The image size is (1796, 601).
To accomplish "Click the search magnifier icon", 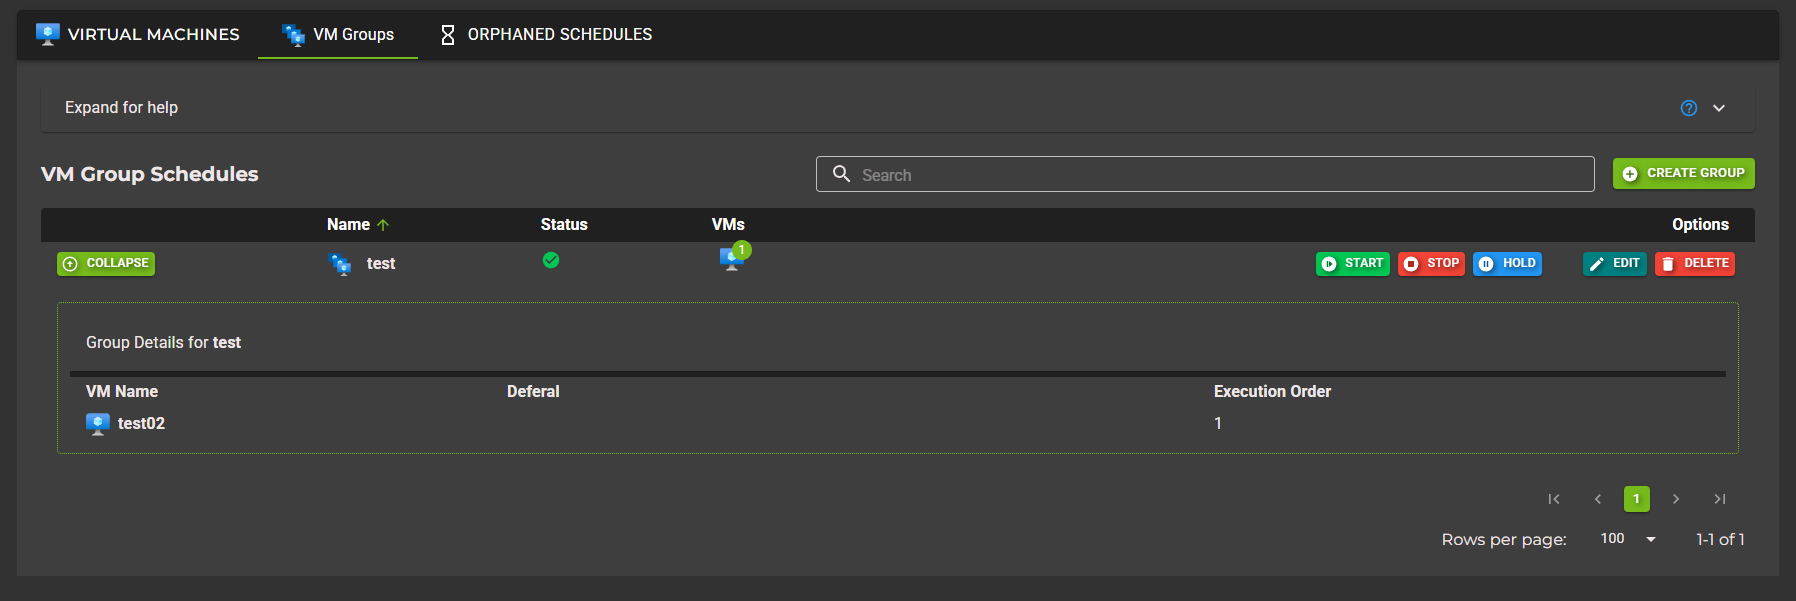I will pyautogui.click(x=842, y=174).
